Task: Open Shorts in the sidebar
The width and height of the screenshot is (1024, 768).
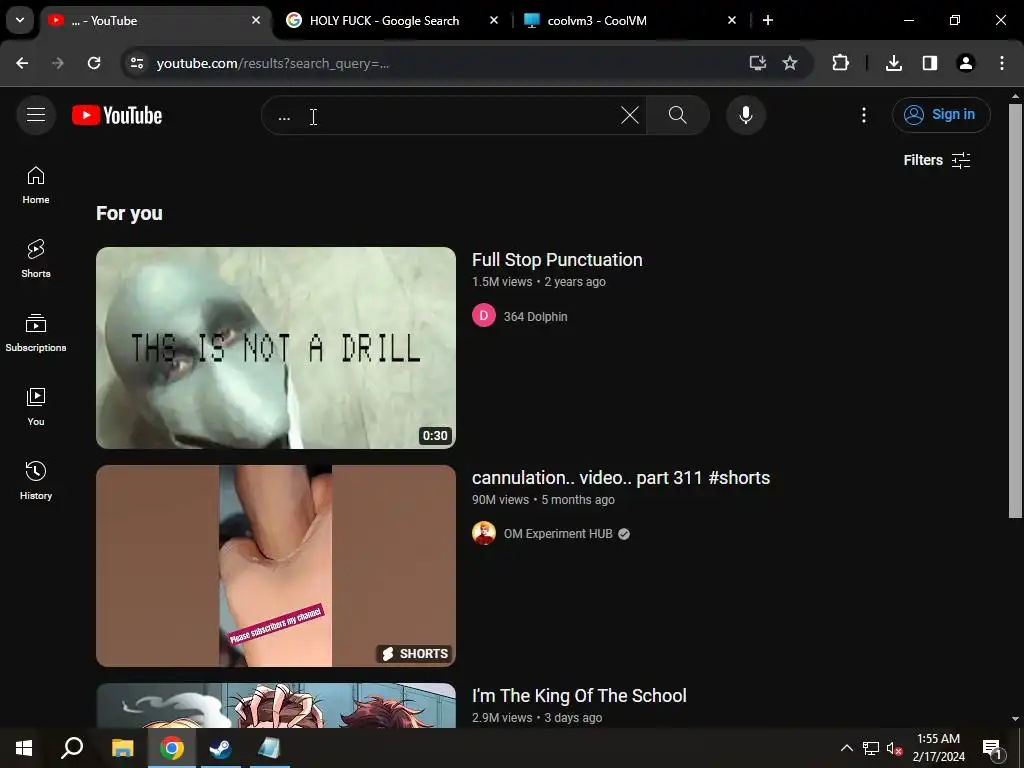Action: 36,259
